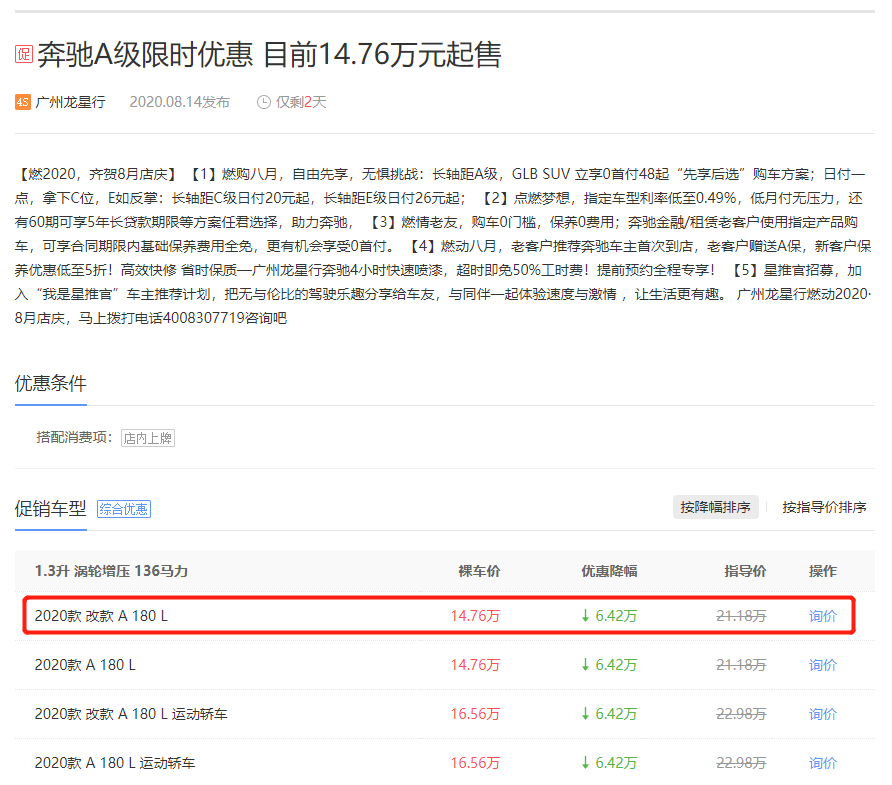Click the clock icon beside 仅剩2天
This screenshot has width=892, height=785.
click(264, 102)
